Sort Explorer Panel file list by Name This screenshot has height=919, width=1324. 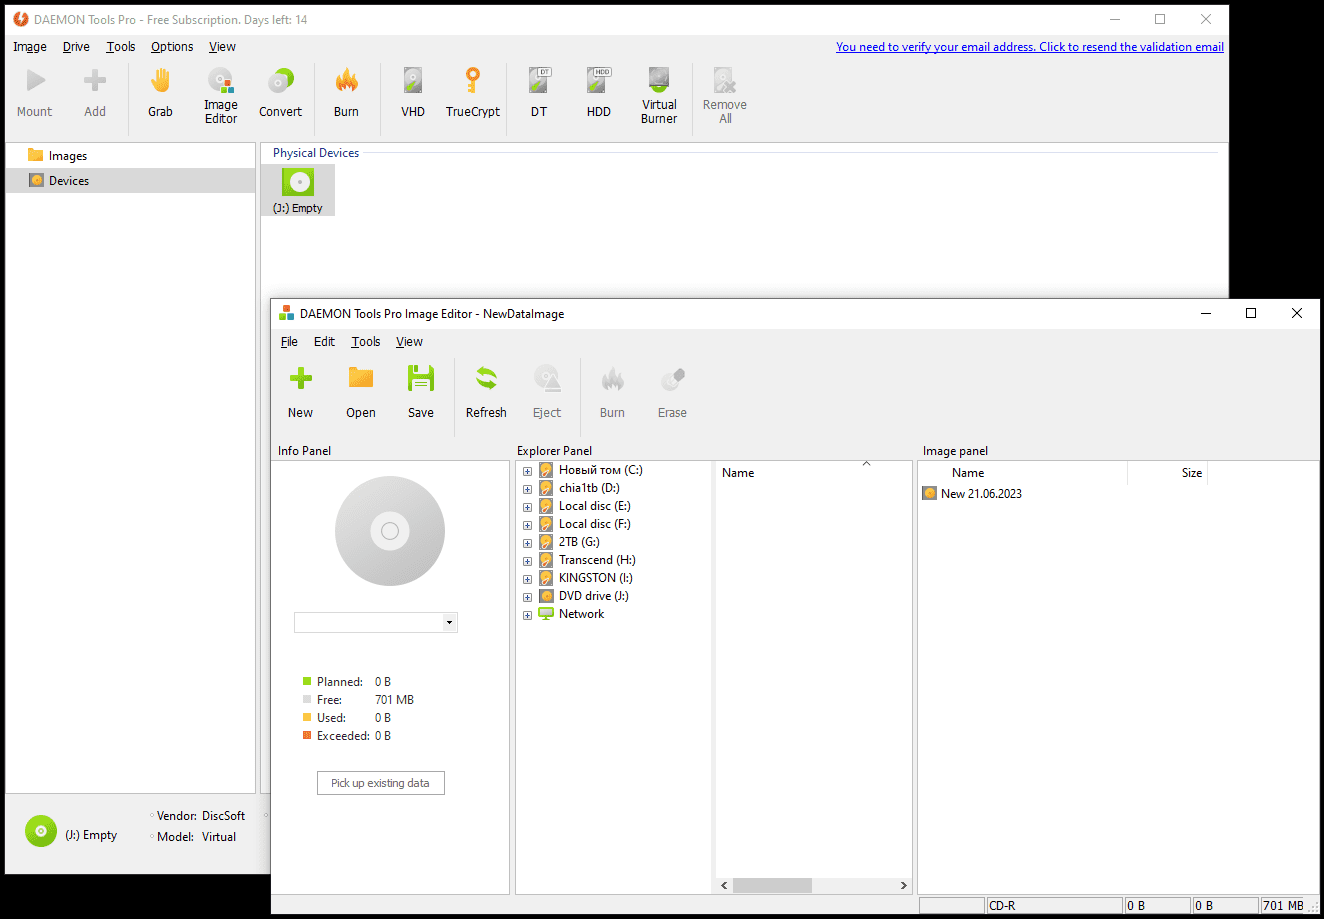(x=738, y=473)
